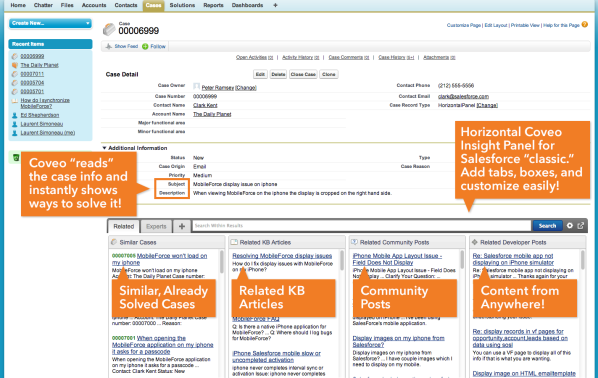
Task: Click the help question mark icon
Action: [x=585, y=25]
